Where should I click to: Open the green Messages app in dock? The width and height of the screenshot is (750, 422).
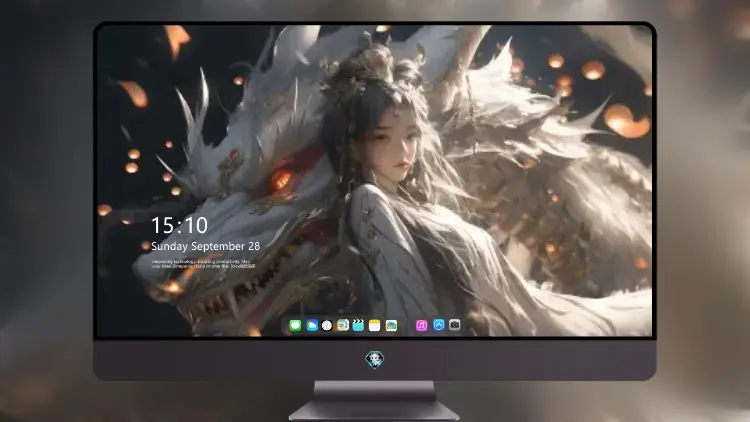(295, 325)
